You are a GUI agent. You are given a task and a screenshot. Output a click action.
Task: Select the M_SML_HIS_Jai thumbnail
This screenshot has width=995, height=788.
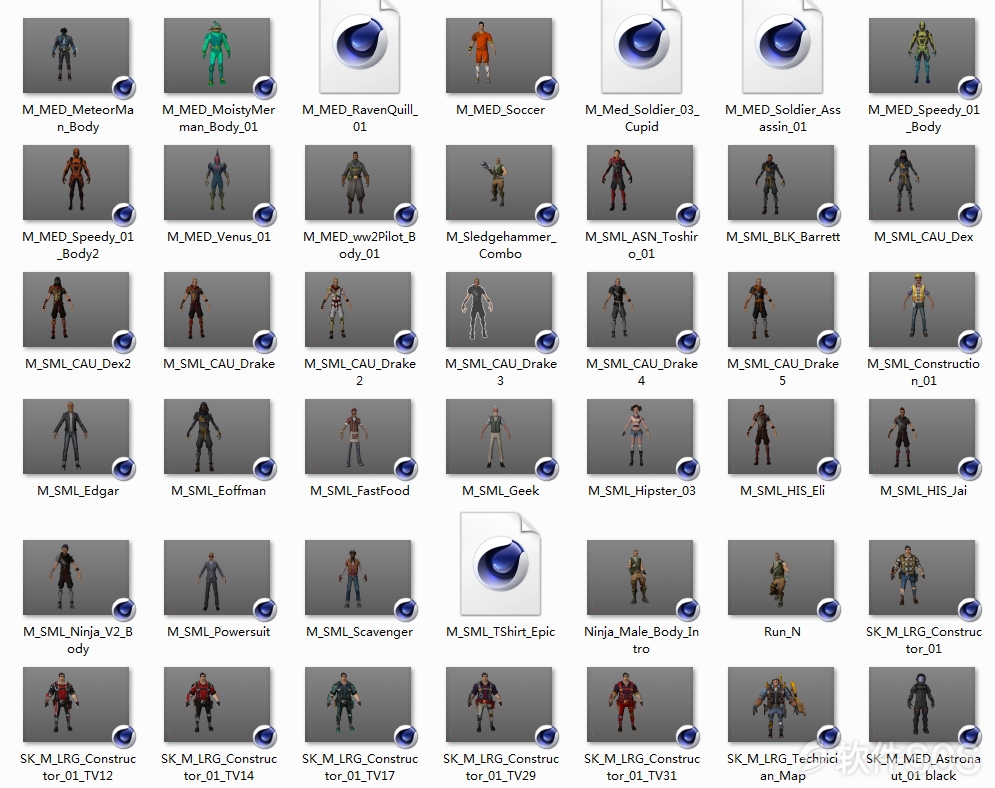coord(922,437)
